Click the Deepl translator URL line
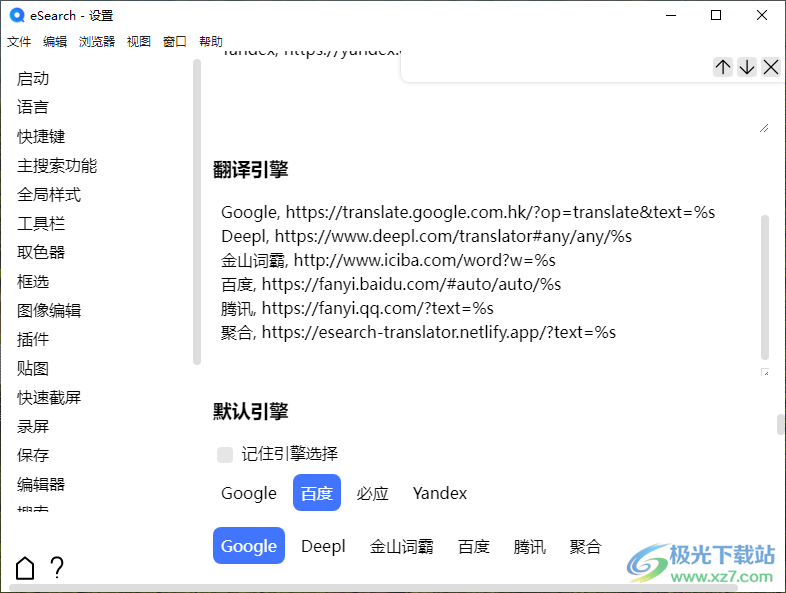 click(x=427, y=236)
